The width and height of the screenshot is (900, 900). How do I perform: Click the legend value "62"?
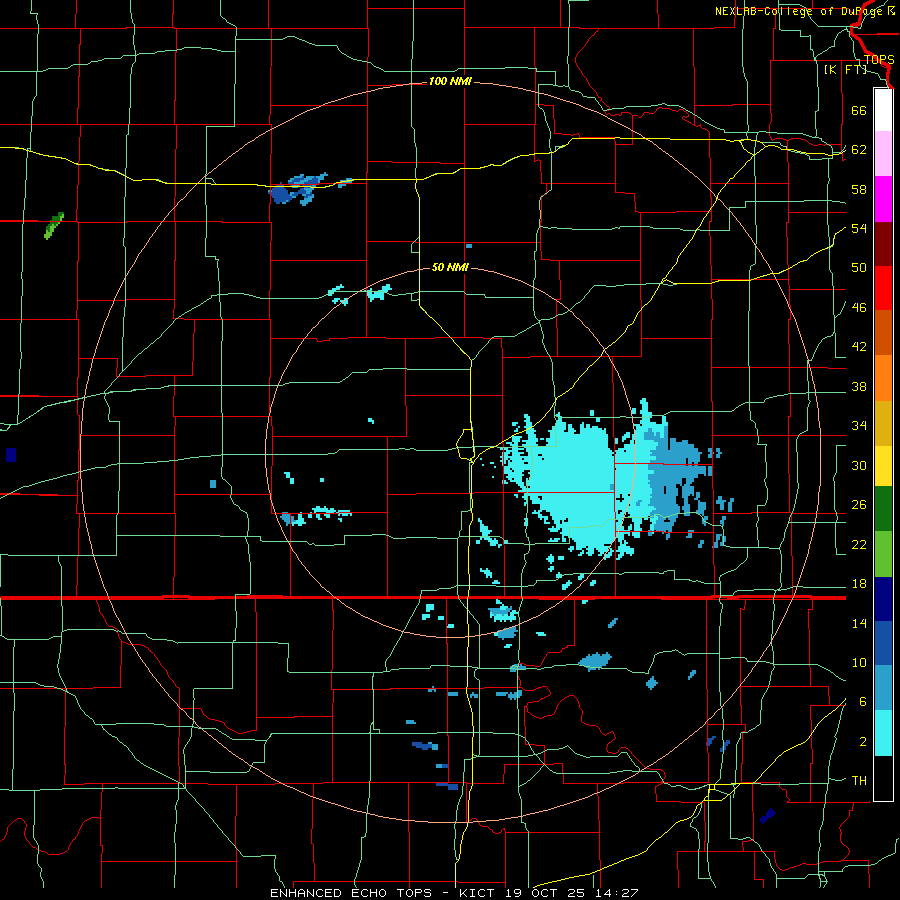[x=859, y=150]
